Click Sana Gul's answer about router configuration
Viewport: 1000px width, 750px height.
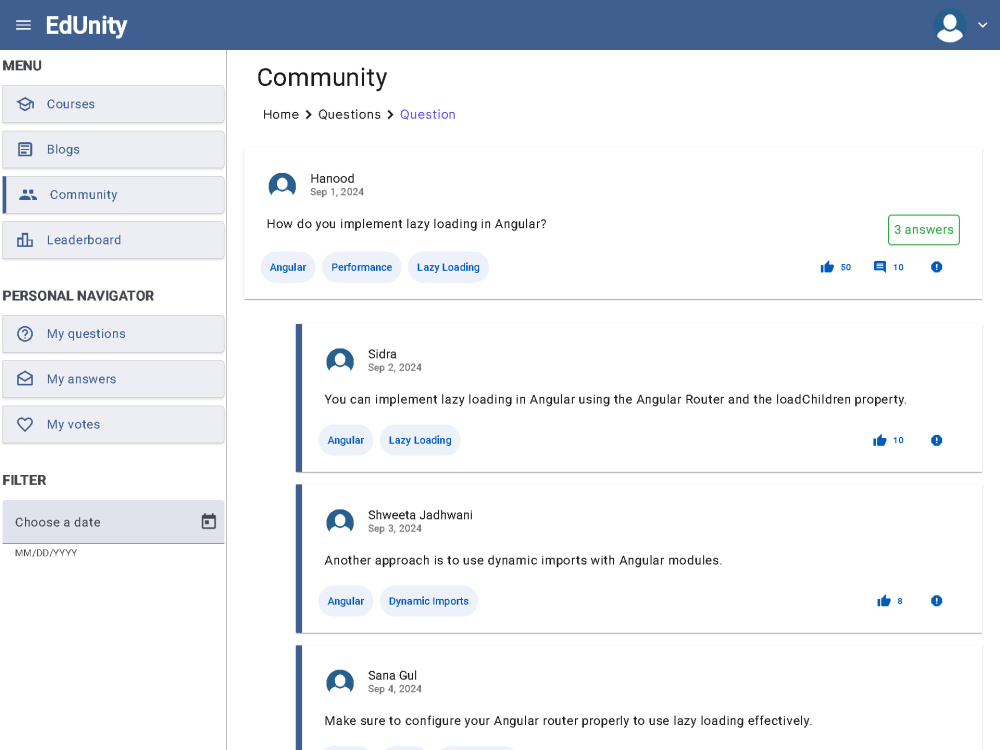tap(568, 721)
